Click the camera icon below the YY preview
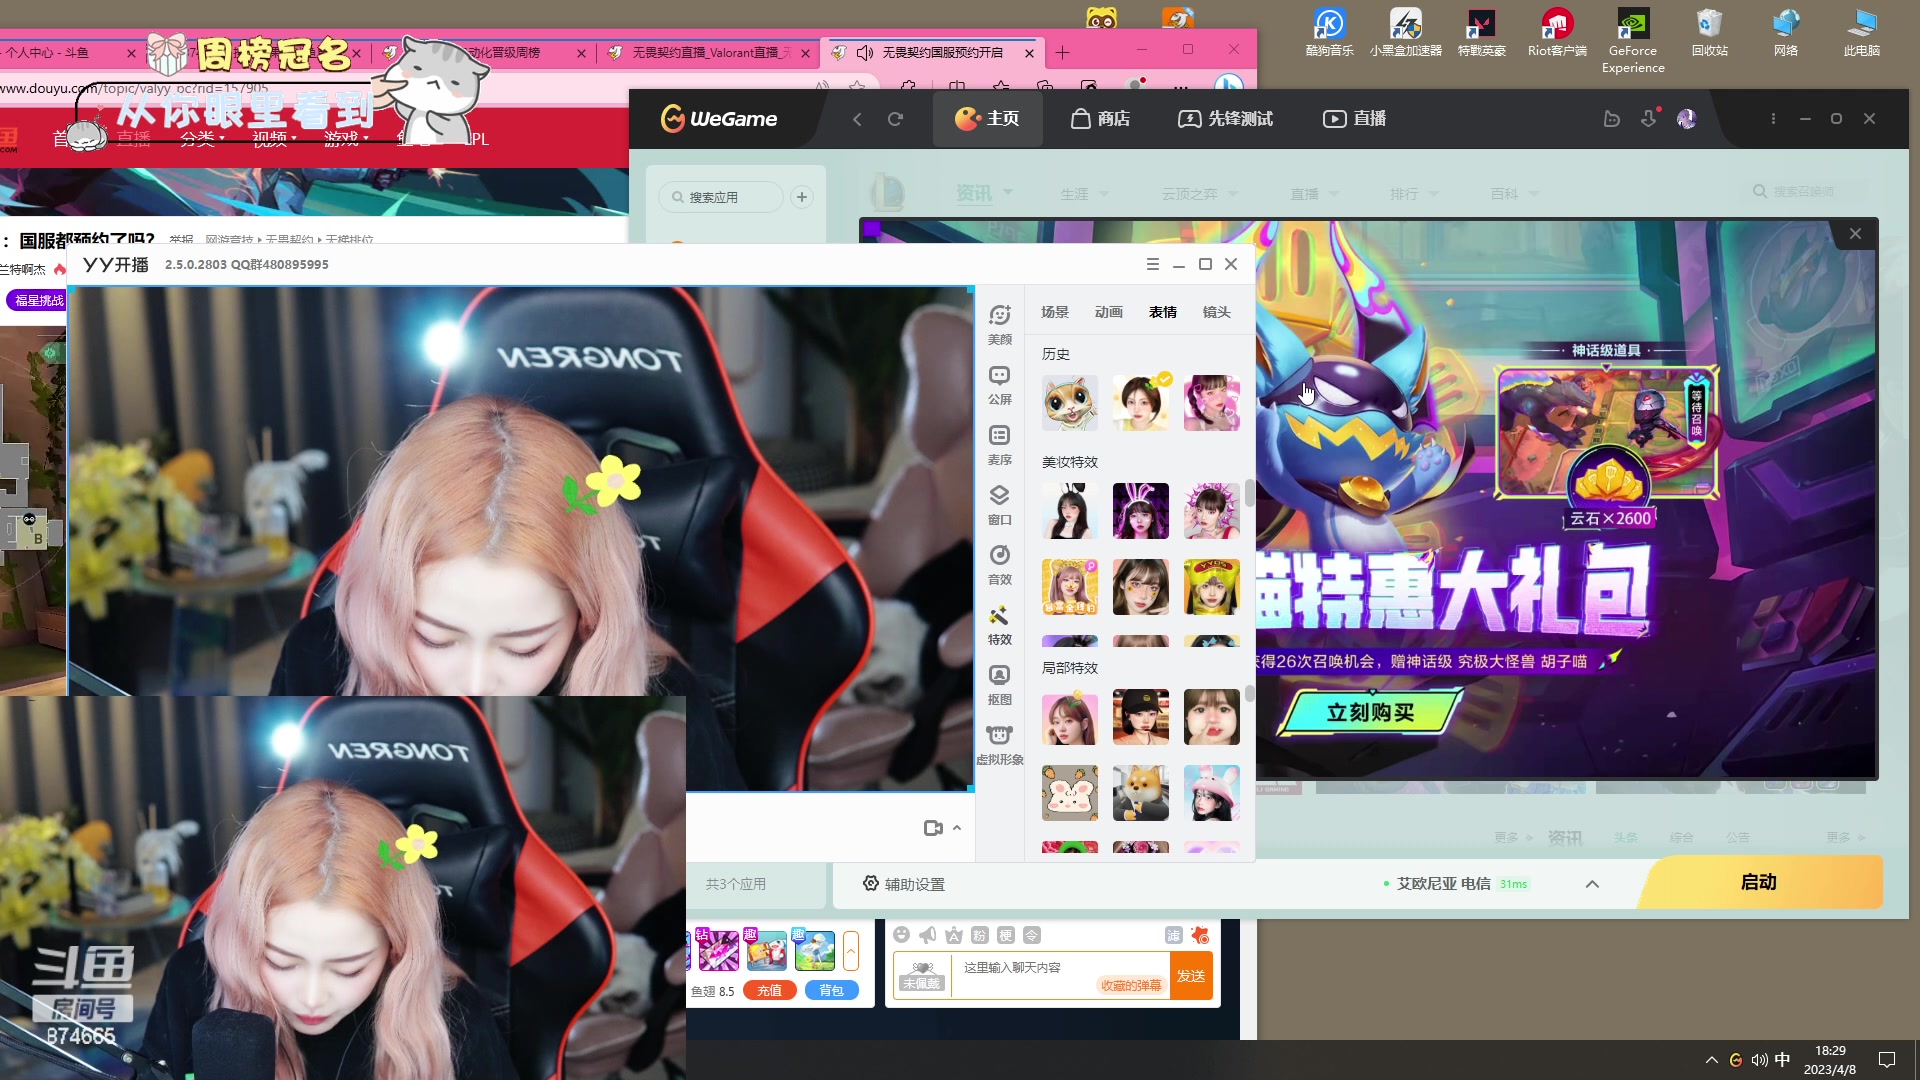The width and height of the screenshot is (1920, 1080). pyautogui.click(x=933, y=828)
